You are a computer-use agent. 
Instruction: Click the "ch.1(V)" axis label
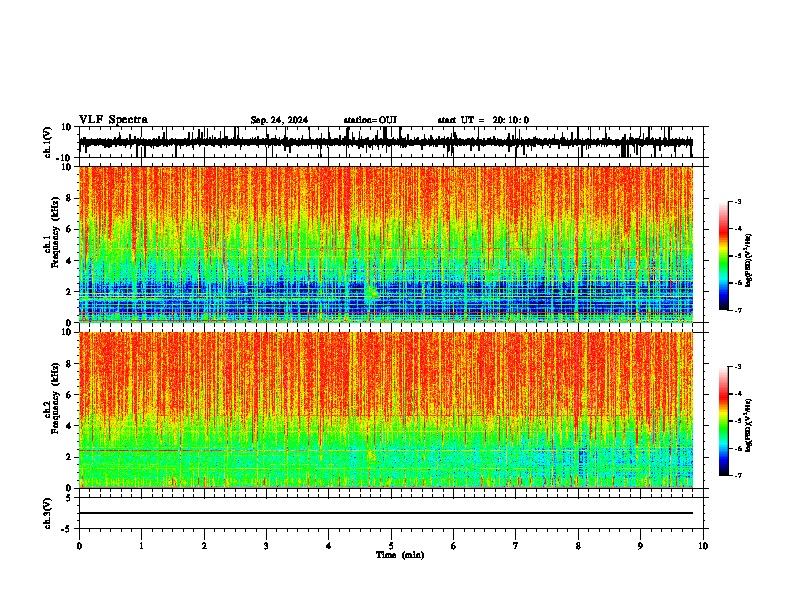(48, 142)
